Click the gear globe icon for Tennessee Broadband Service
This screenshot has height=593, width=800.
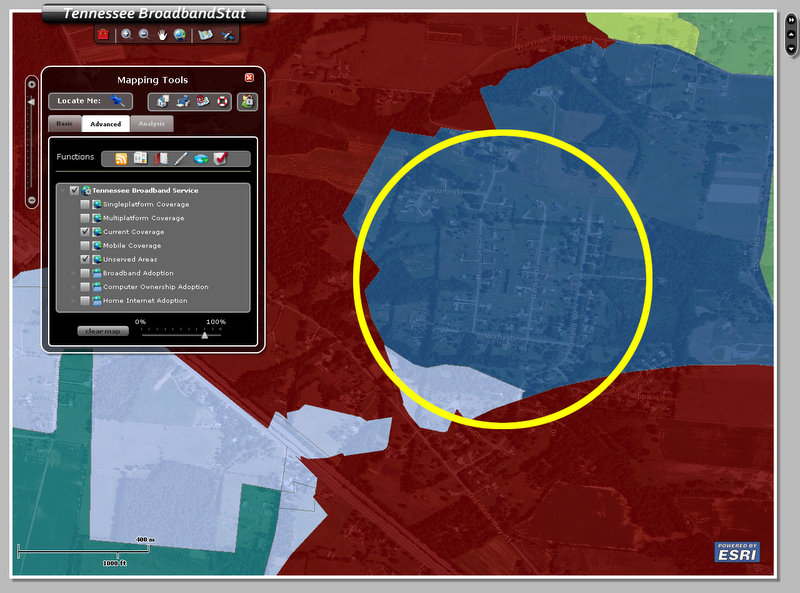(x=86, y=190)
